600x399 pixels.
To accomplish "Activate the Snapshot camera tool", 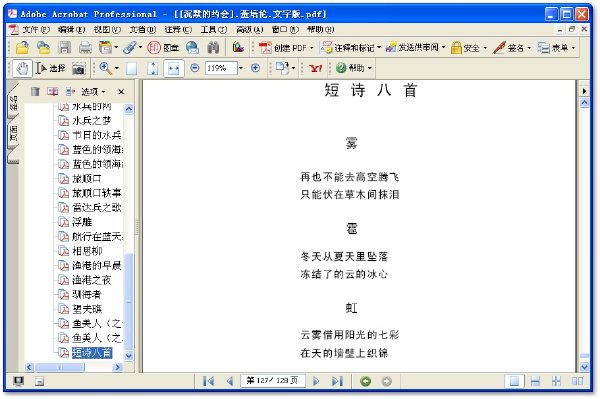I will (79, 68).
